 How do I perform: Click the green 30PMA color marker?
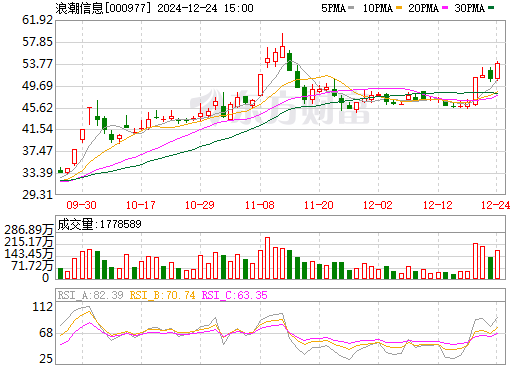(491, 7)
